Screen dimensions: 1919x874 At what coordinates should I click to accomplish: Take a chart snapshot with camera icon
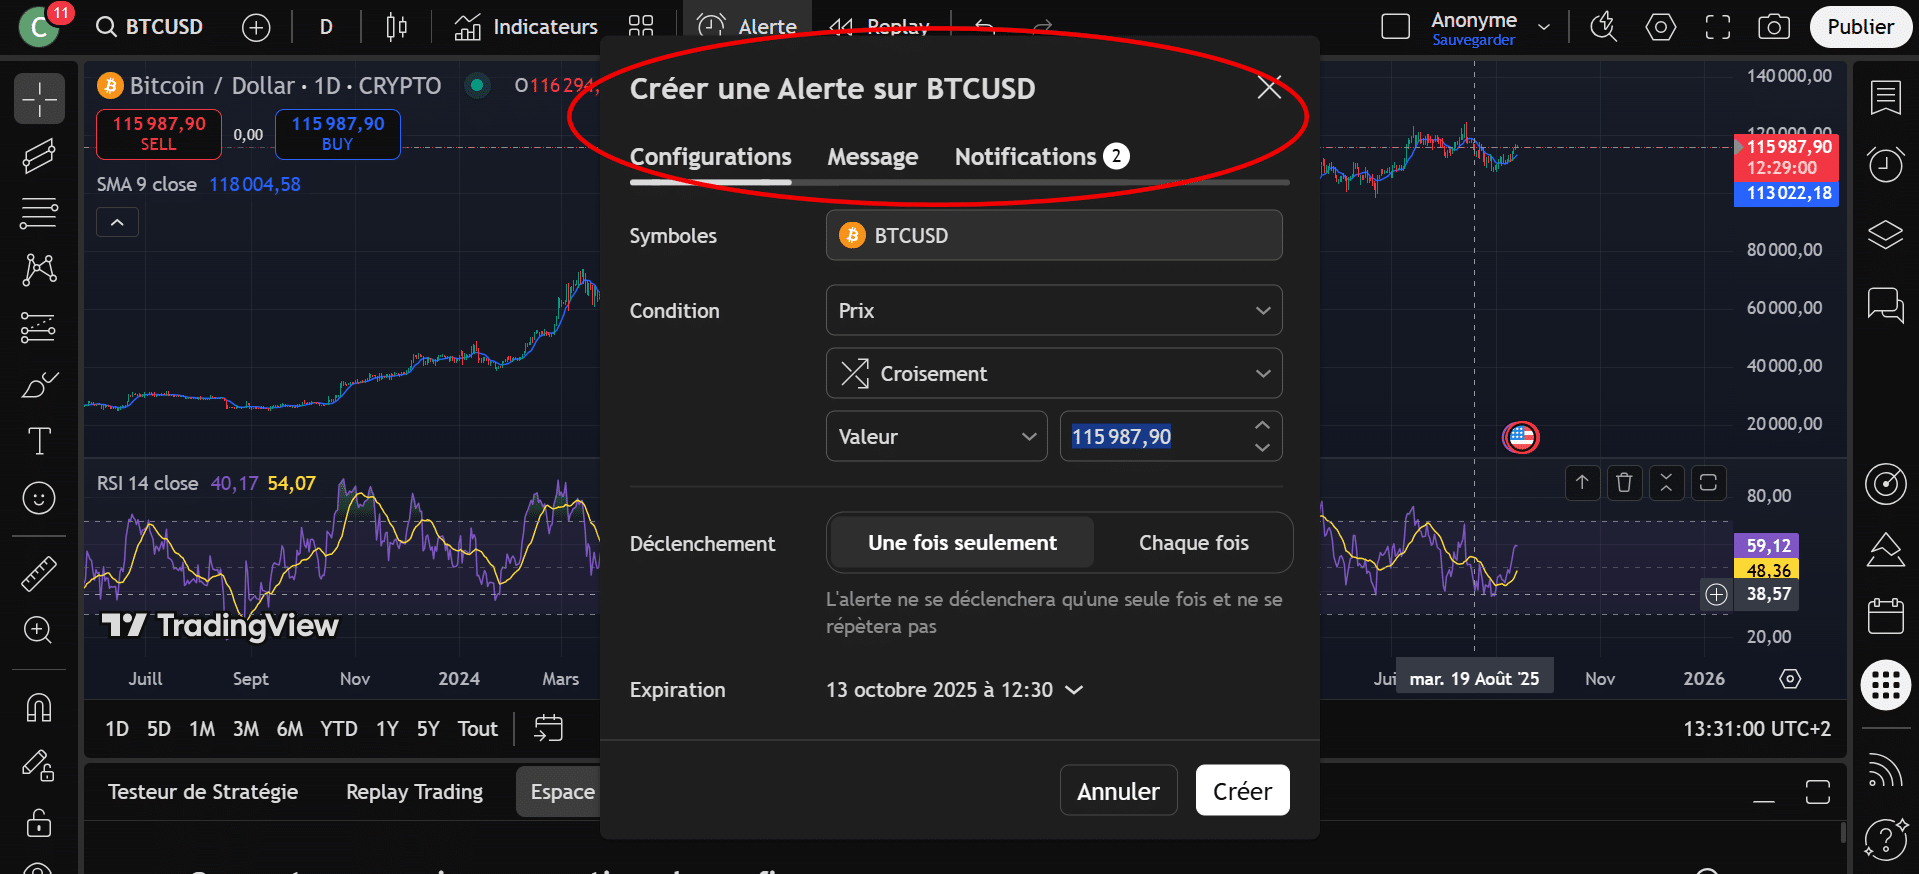click(1773, 27)
